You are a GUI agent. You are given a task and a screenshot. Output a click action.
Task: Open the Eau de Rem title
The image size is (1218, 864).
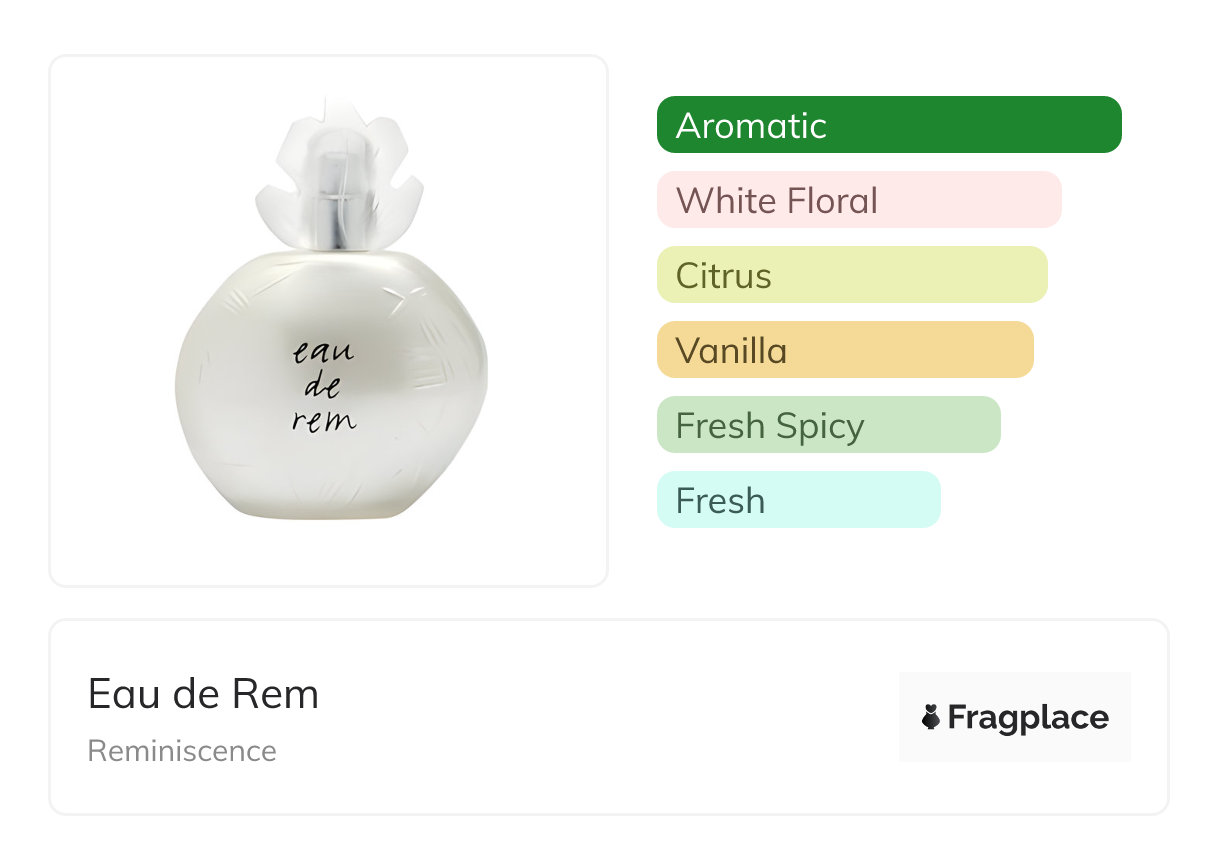click(203, 694)
